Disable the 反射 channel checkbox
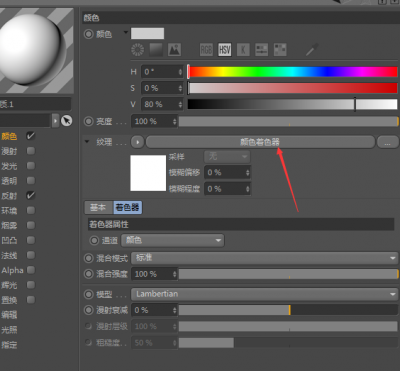This screenshot has height=371, width=400. (31, 196)
